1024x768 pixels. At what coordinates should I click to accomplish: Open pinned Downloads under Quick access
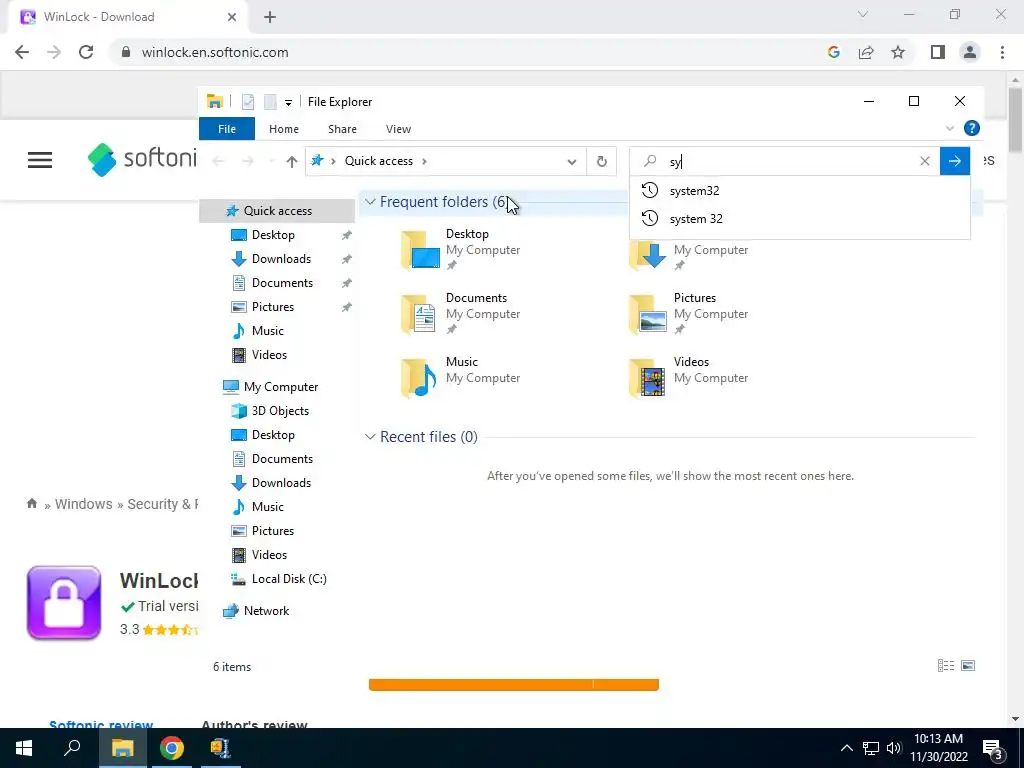[x=281, y=259]
